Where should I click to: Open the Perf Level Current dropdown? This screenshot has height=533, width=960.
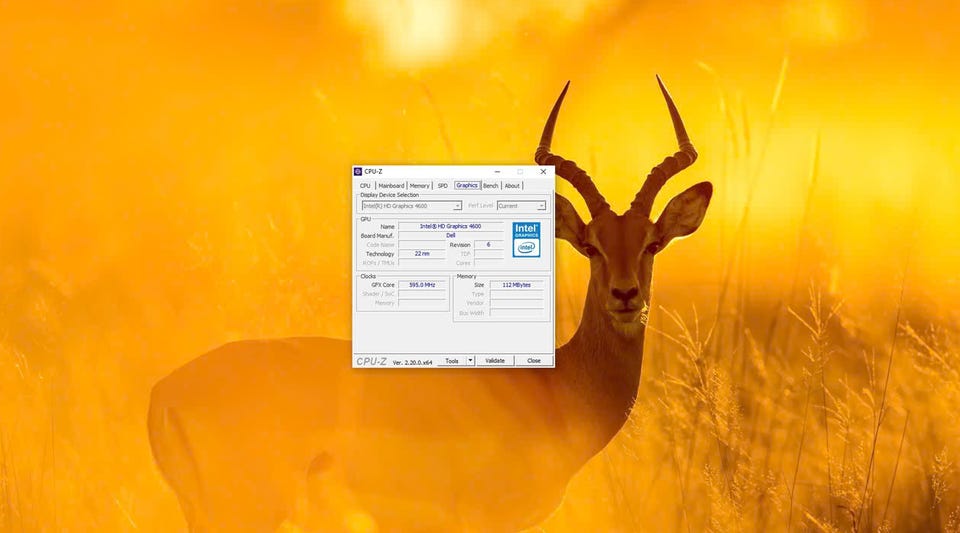[521, 206]
